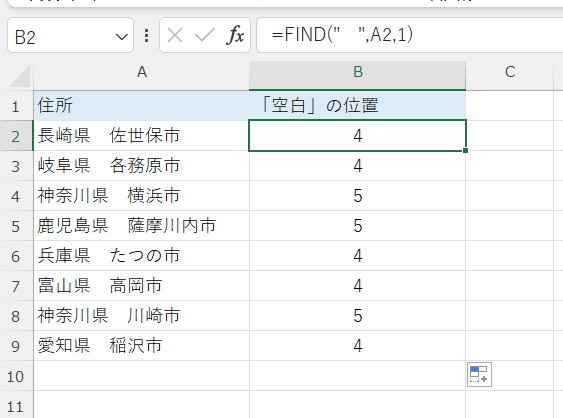Click cell B2 in the 長崎県 row
563x418 pixels.
point(358,136)
